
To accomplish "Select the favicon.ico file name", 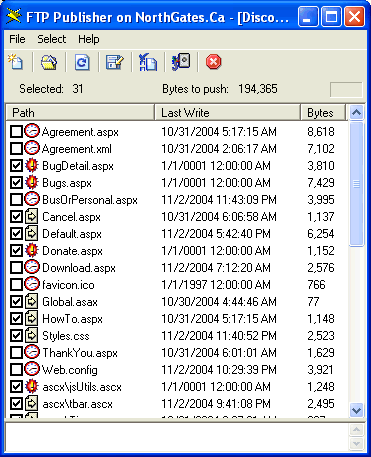I will pos(68,285).
